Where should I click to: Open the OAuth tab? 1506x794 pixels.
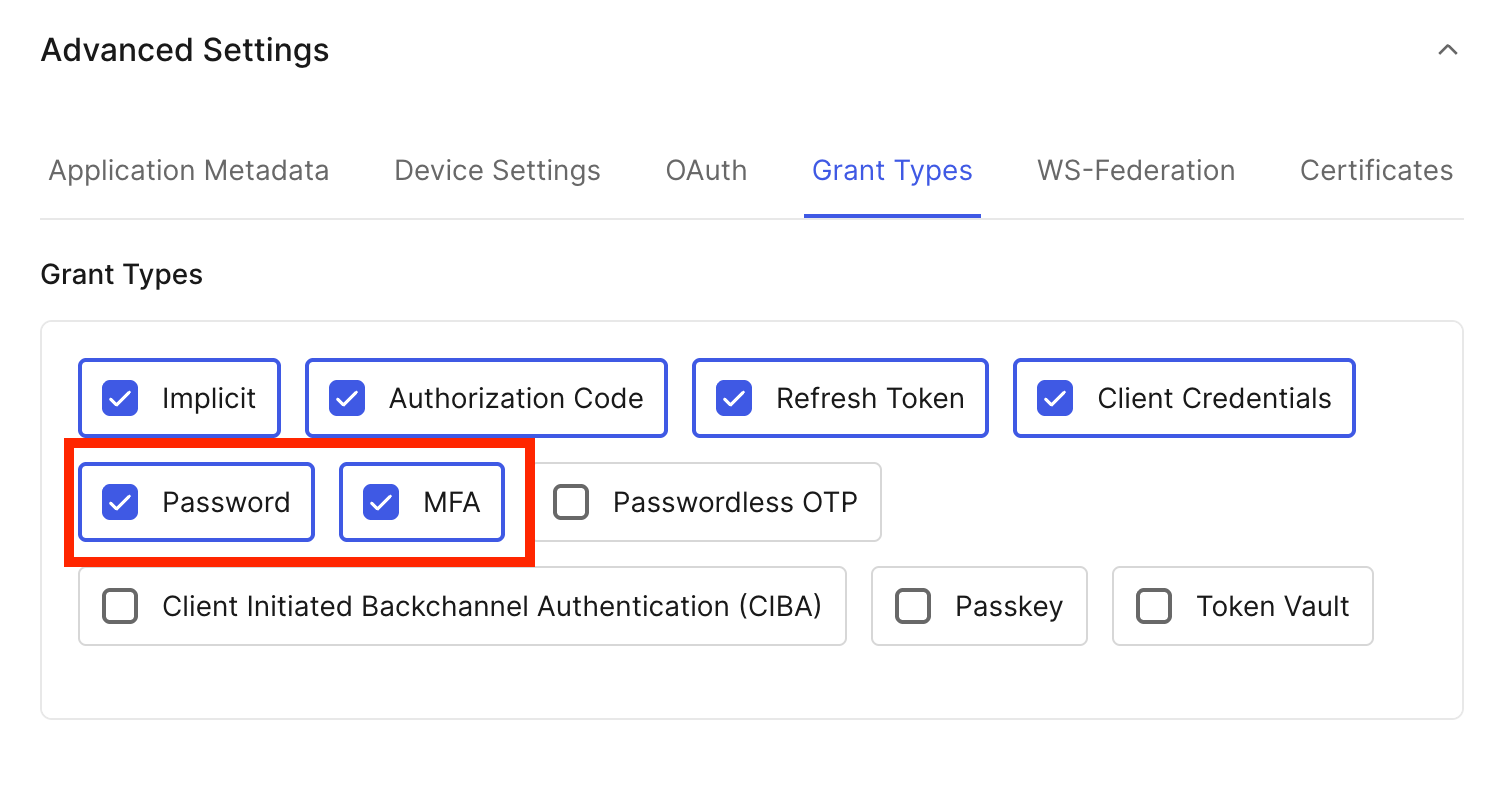pos(706,170)
